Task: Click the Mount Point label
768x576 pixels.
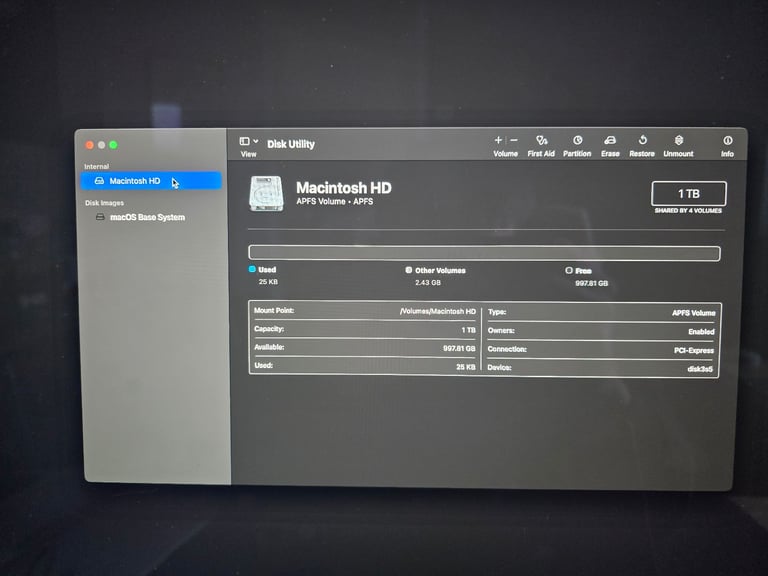Action: [274, 310]
